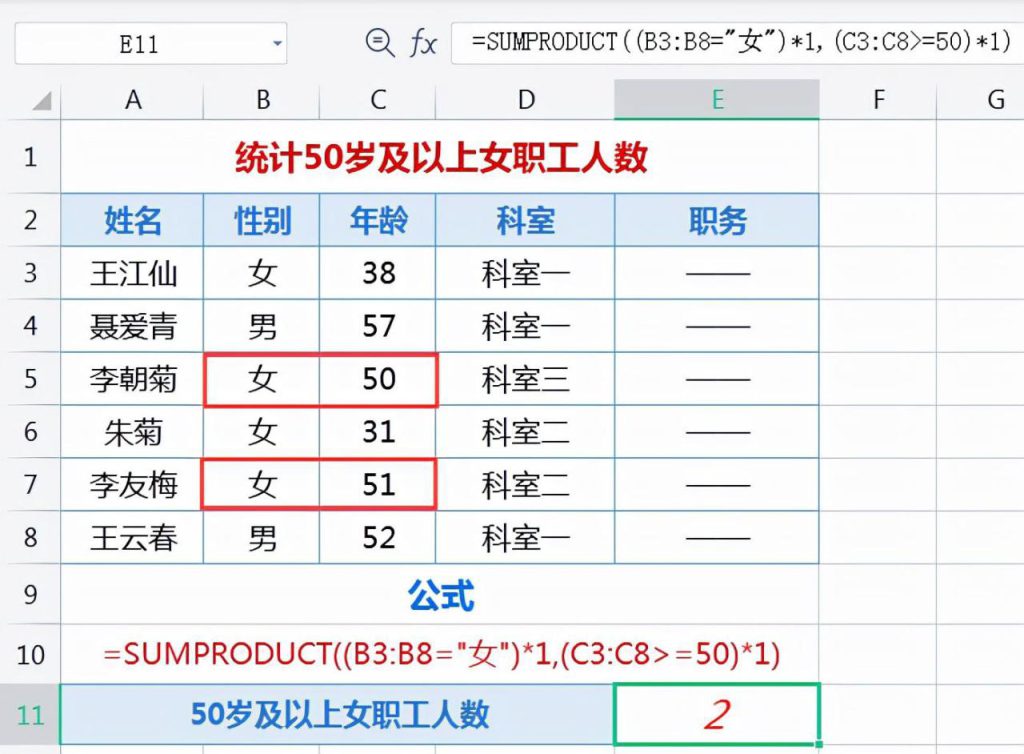Select row 5 header
The image size is (1024, 754).
pyautogui.click(x=30, y=379)
